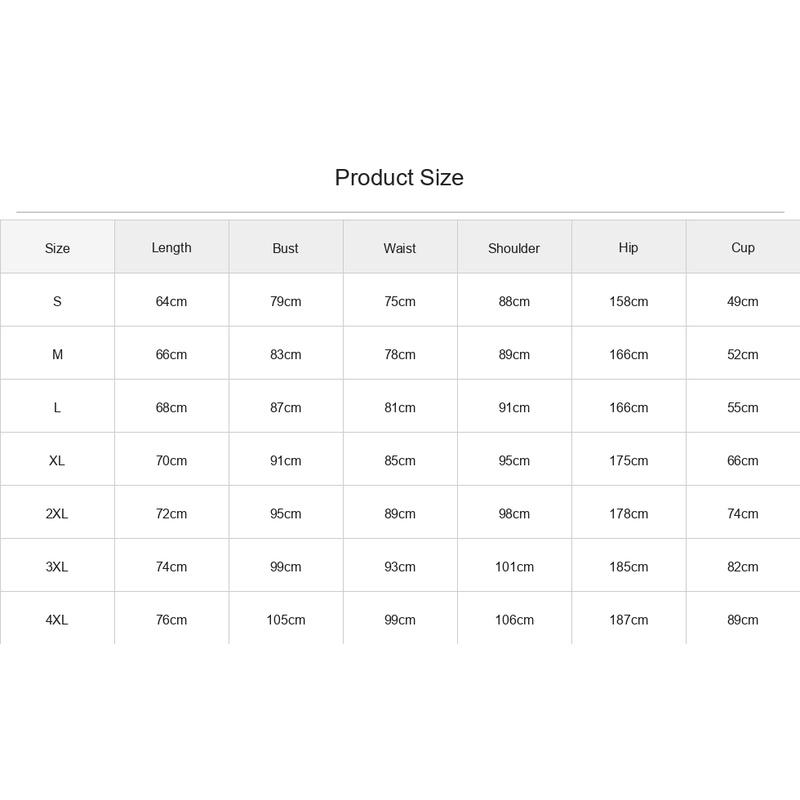Click the 187cm hip cell
Screen dimensions: 800x800
[629, 619]
